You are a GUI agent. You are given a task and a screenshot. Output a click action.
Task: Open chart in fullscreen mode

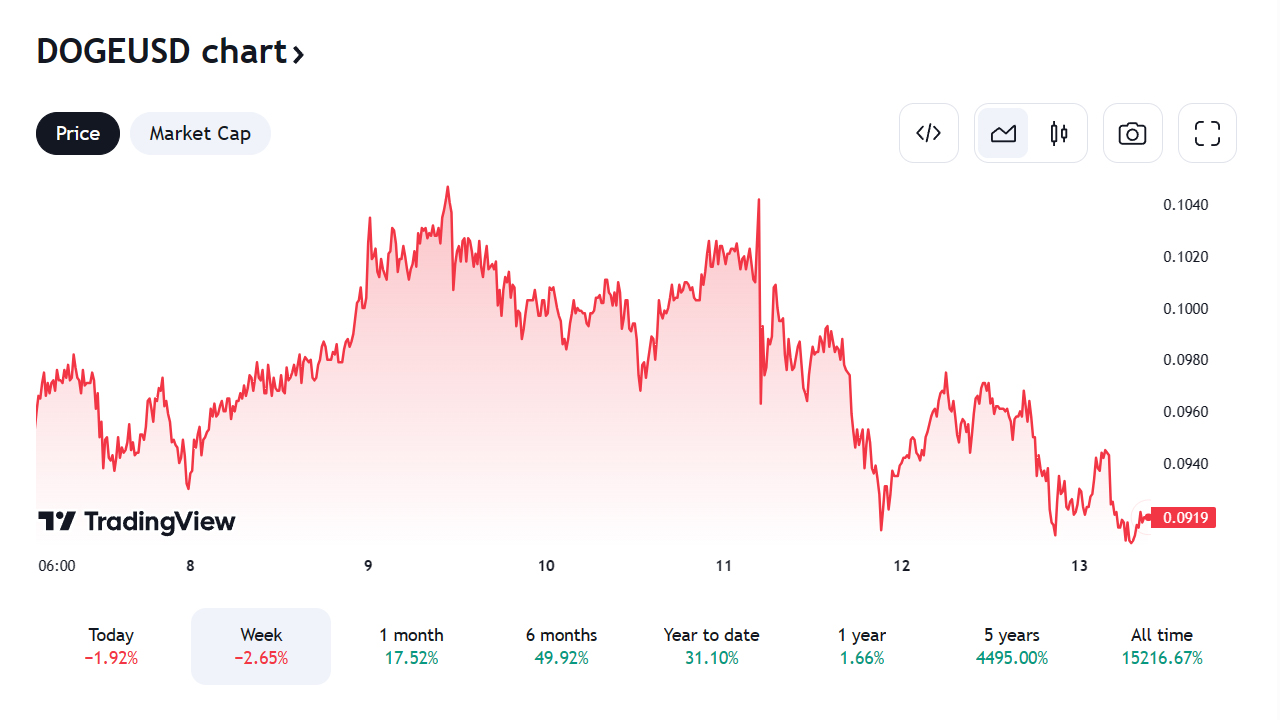(x=1207, y=133)
